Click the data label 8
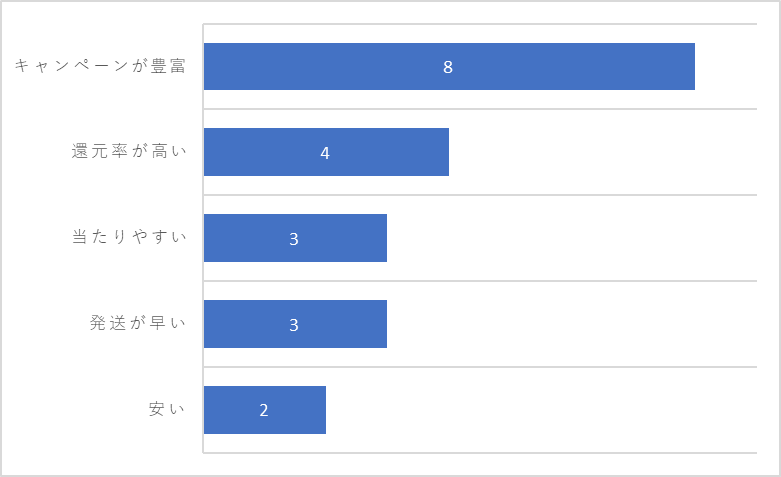Image resolution: width=781 pixels, height=477 pixels. pos(448,67)
